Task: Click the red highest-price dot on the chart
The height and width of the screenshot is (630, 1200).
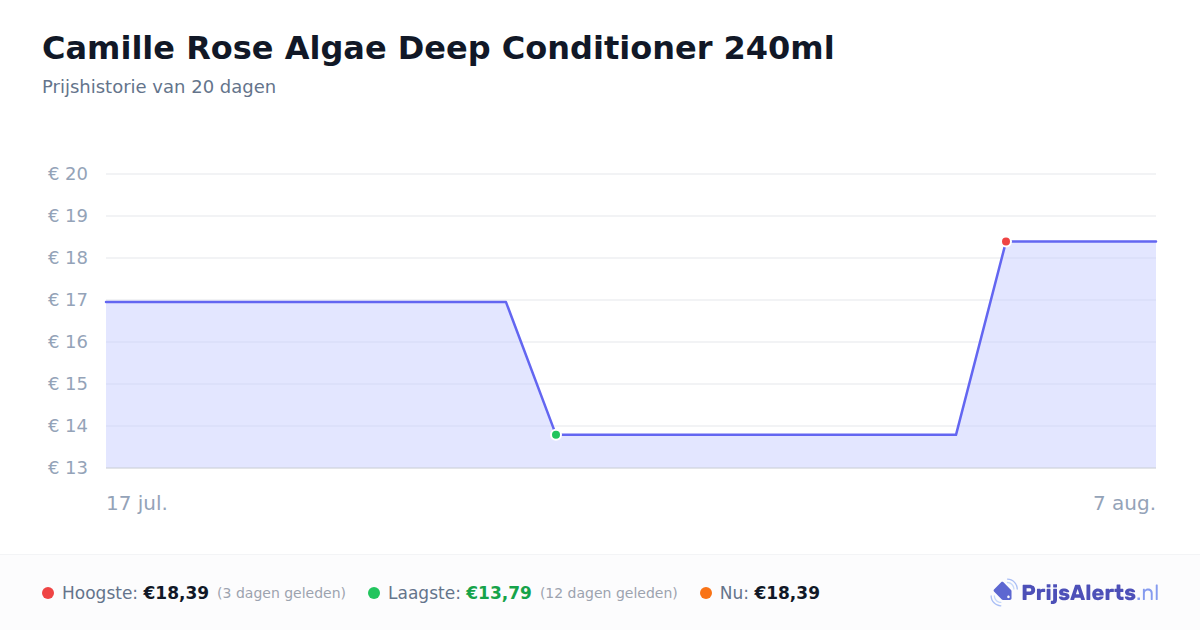Action: point(1006,241)
